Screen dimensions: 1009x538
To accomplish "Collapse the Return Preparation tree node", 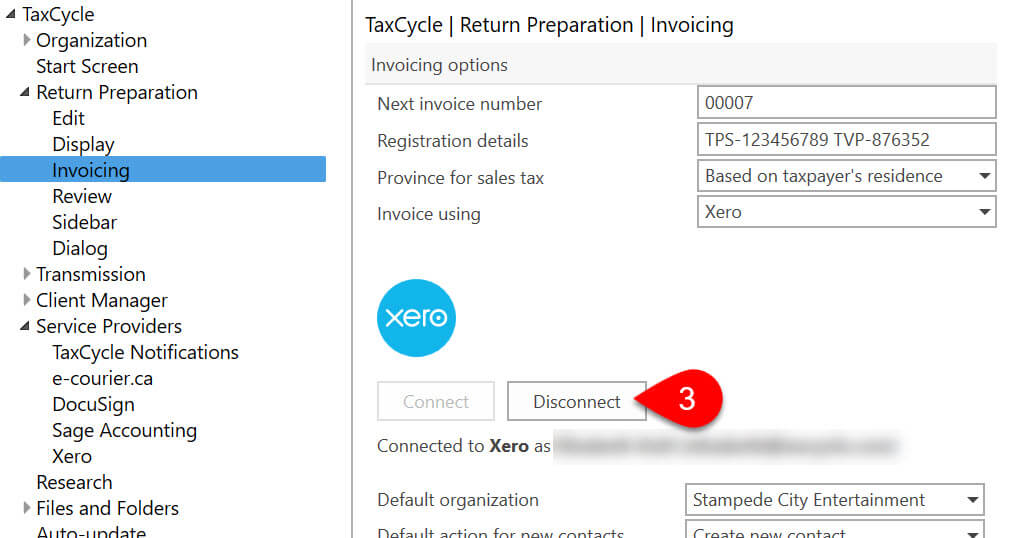I will pos(25,93).
